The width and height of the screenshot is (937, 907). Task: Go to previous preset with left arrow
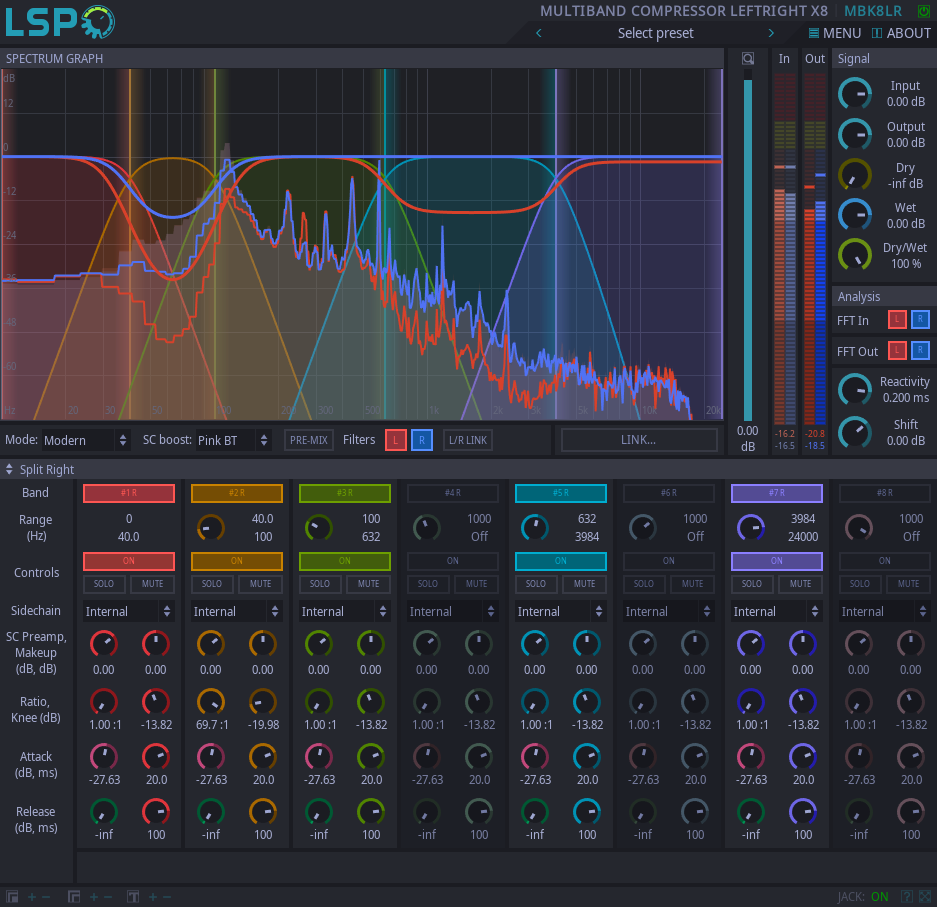[539, 33]
